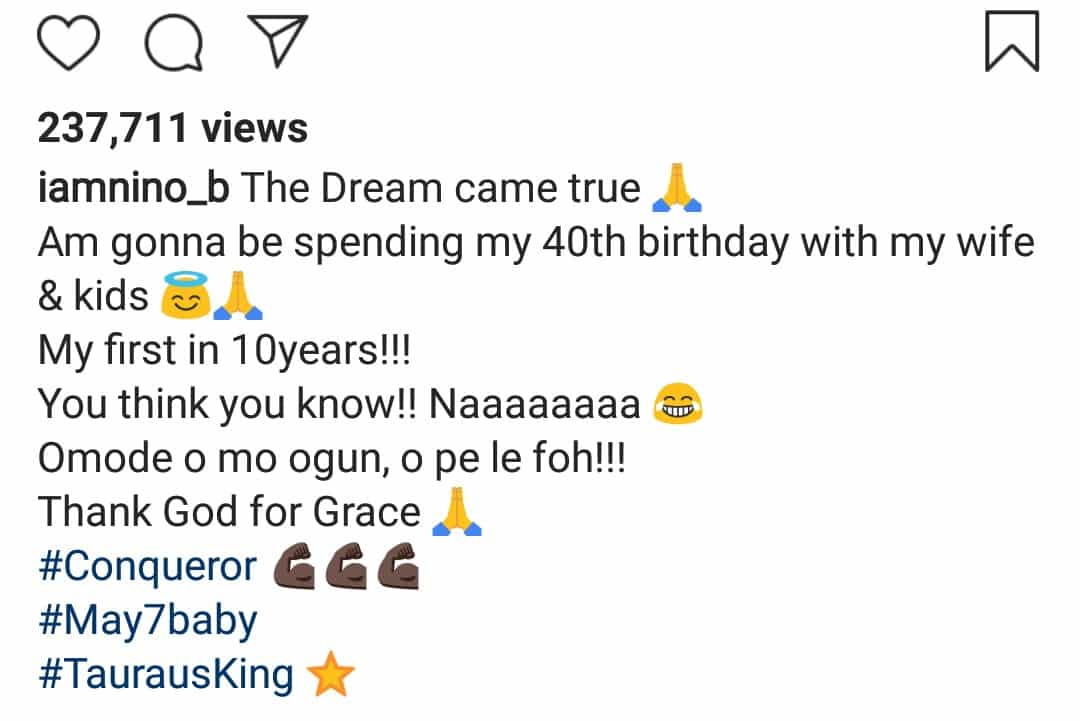Like the post with the heart icon

pyautogui.click(x=69, y=44)
